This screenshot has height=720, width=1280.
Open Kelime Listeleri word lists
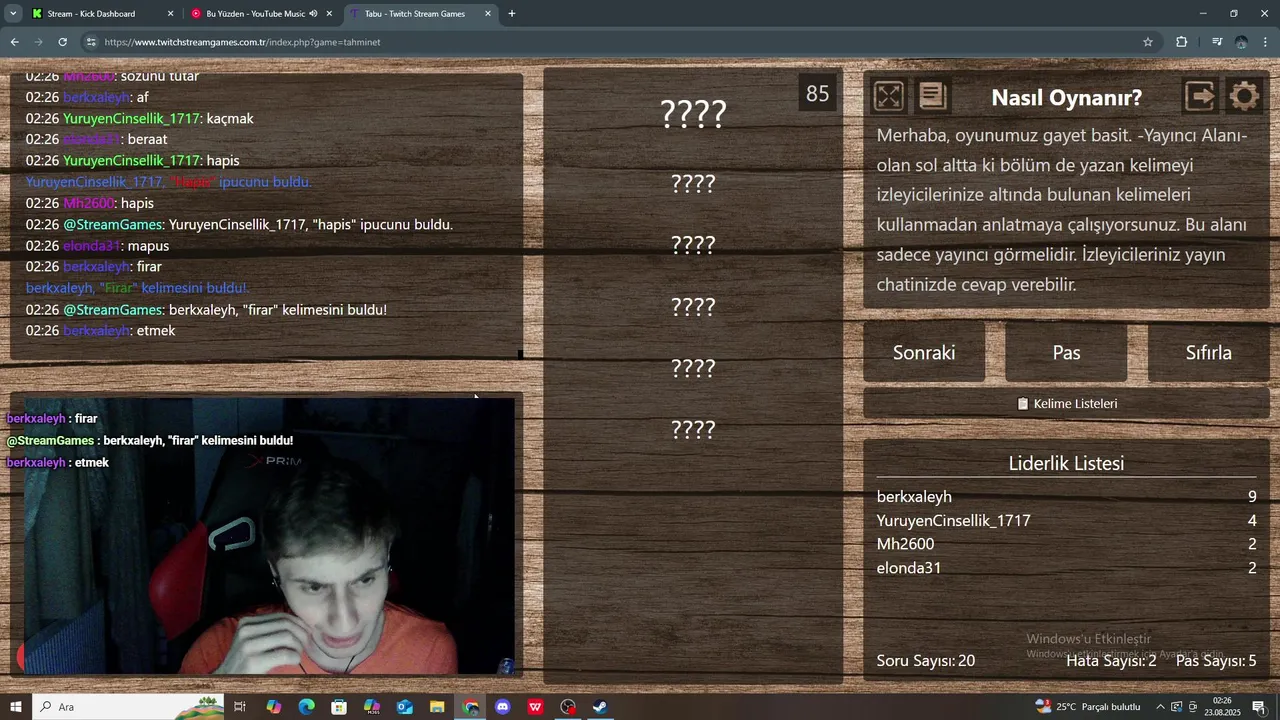tap(1066, 403)
